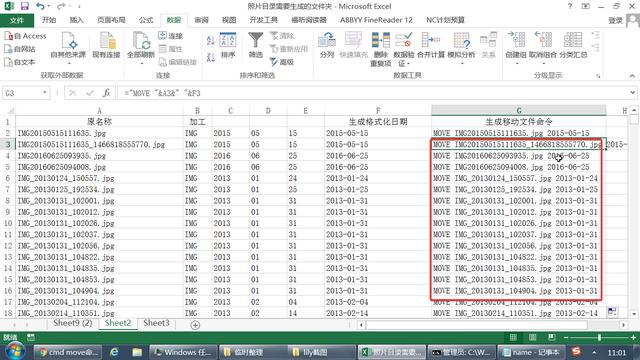Import data from Access

pos(25,36)
